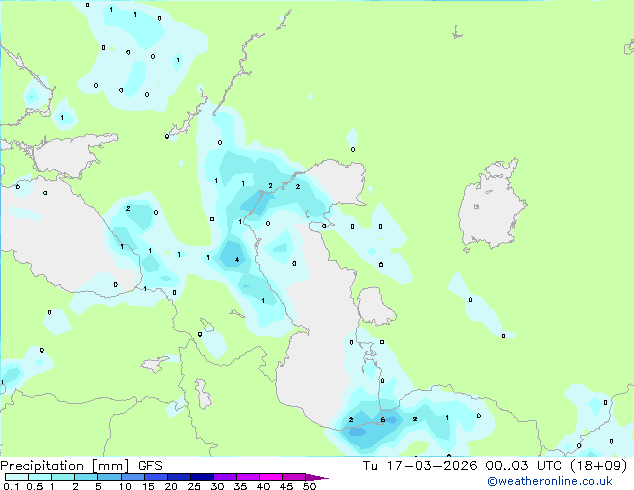The height and width of the screenshot is (490, 634).
Task: Click the 'Precipitation [mm]' title text
Action: [x=65, y=466]
